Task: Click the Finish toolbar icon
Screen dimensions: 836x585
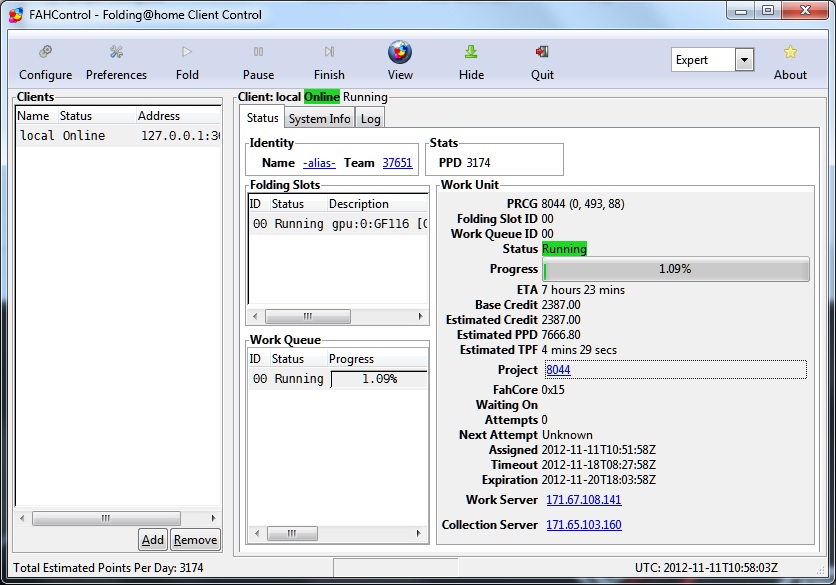Action: coord(329,52)
